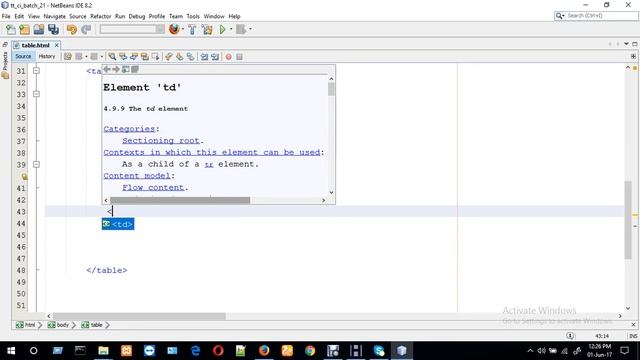This screenshot has width=640, height=360.
Task: Open the Windows Start menu
Action: click(x=11, y=351)
